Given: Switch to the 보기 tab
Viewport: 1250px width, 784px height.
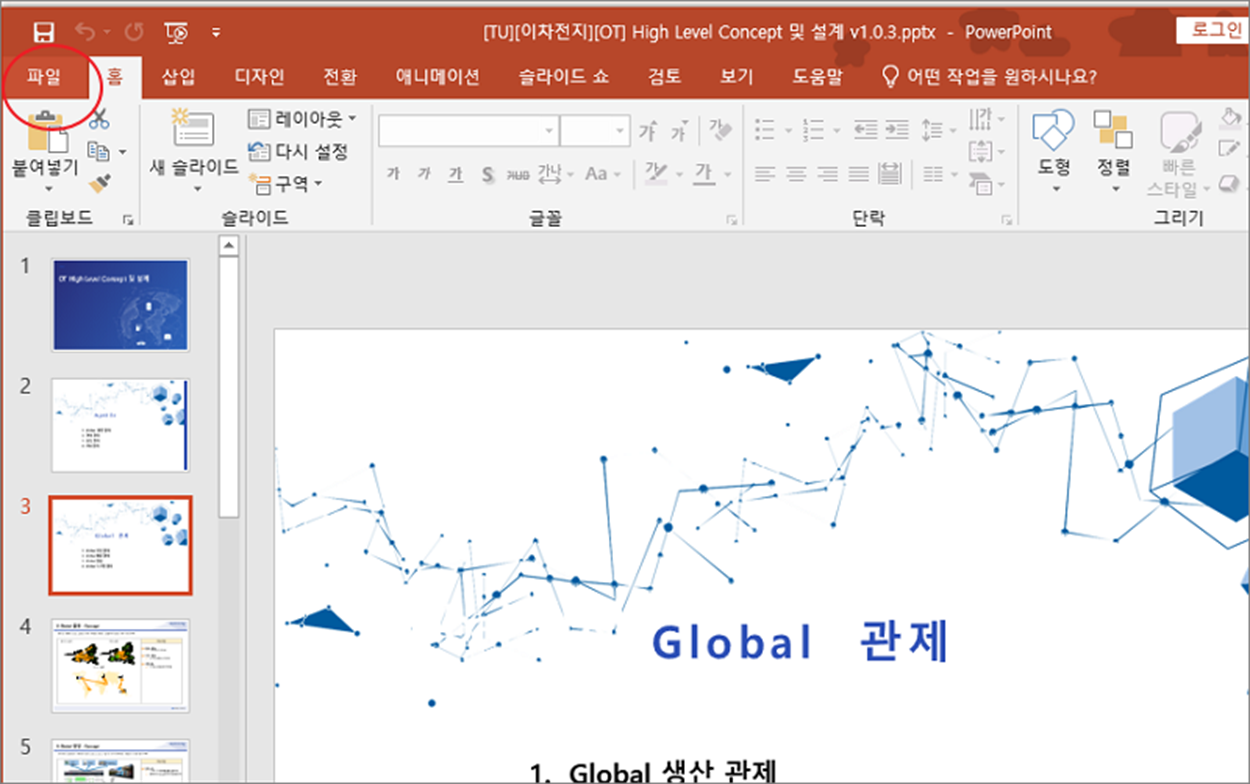Looking at the screenshot, I should (737, 77).
